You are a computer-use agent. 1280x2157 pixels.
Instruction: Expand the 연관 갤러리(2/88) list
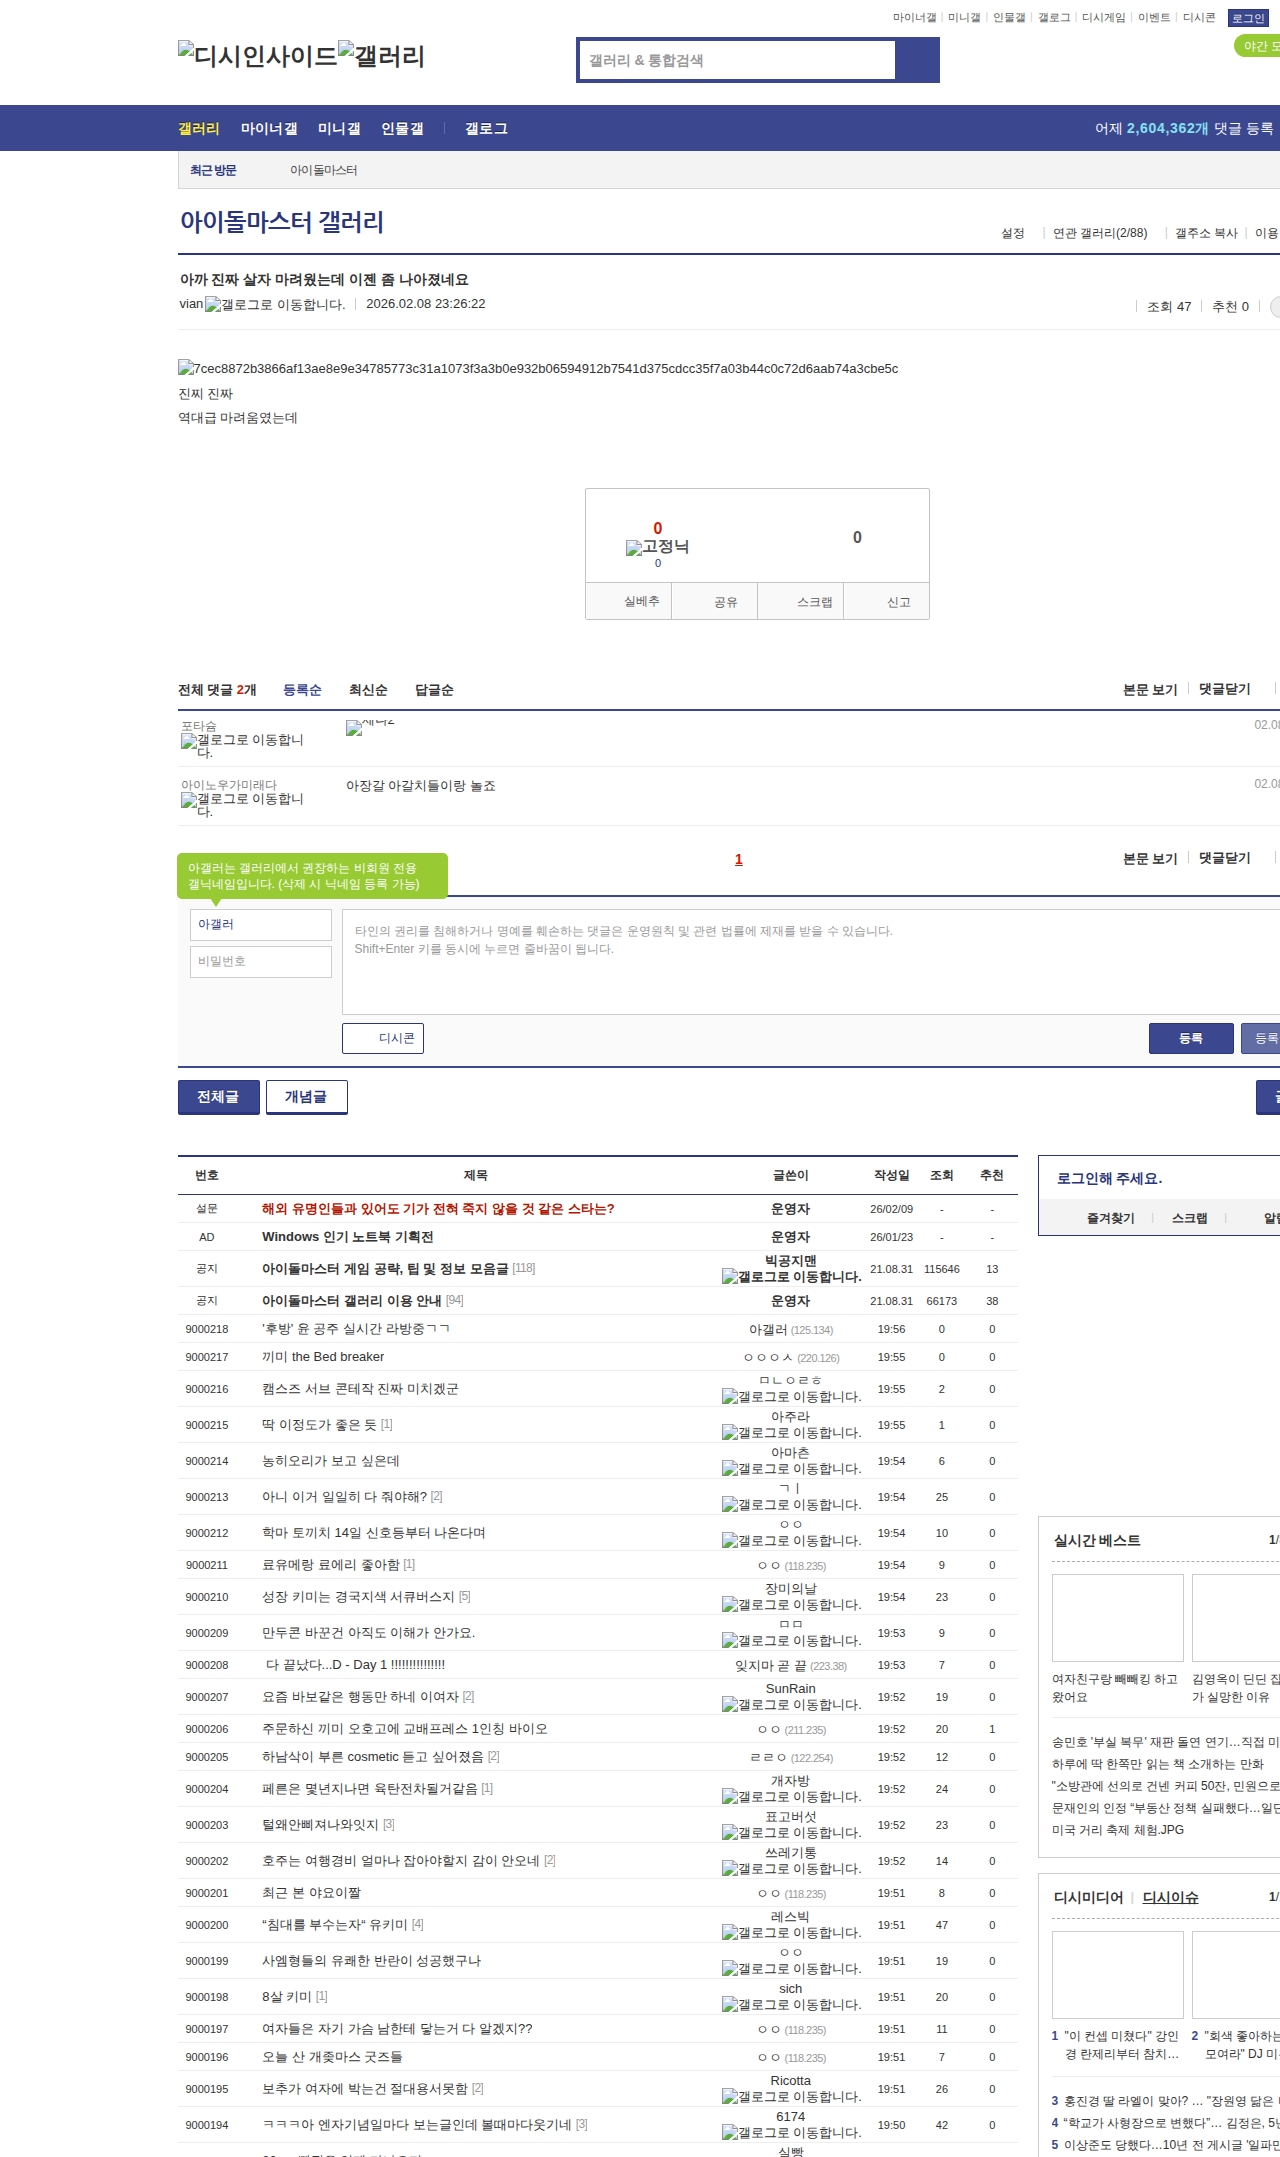(1100, 233)
